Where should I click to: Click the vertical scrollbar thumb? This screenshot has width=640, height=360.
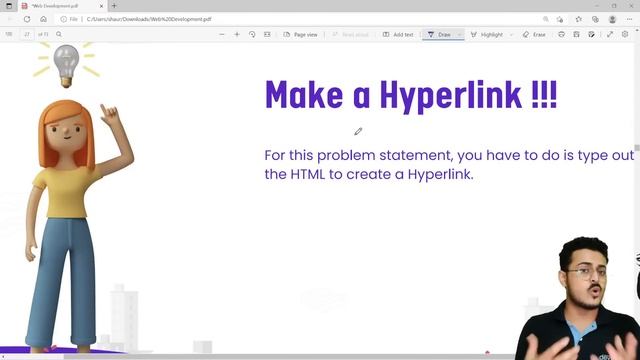pos(637,148)
